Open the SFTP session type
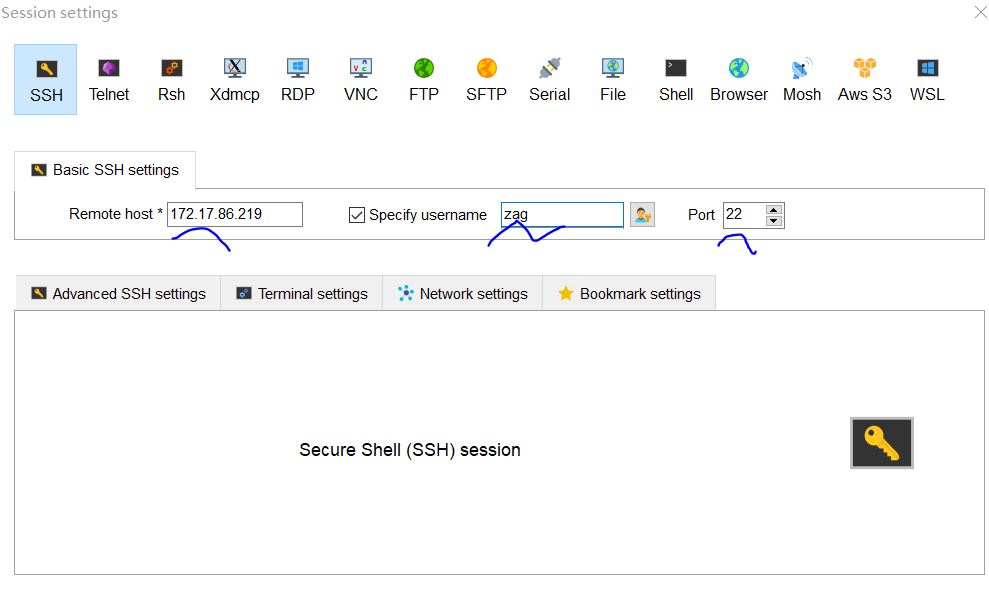 tap(486, 79)
